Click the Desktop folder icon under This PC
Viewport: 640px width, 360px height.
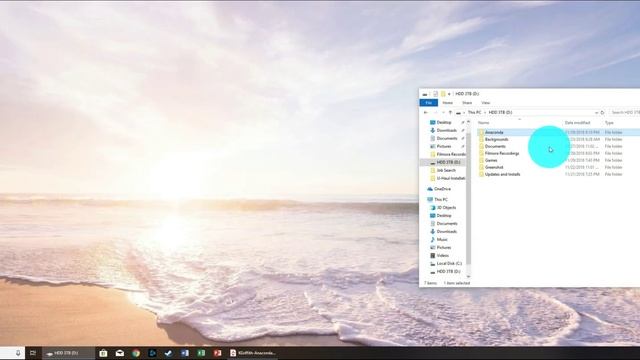[x=433, y=216]
